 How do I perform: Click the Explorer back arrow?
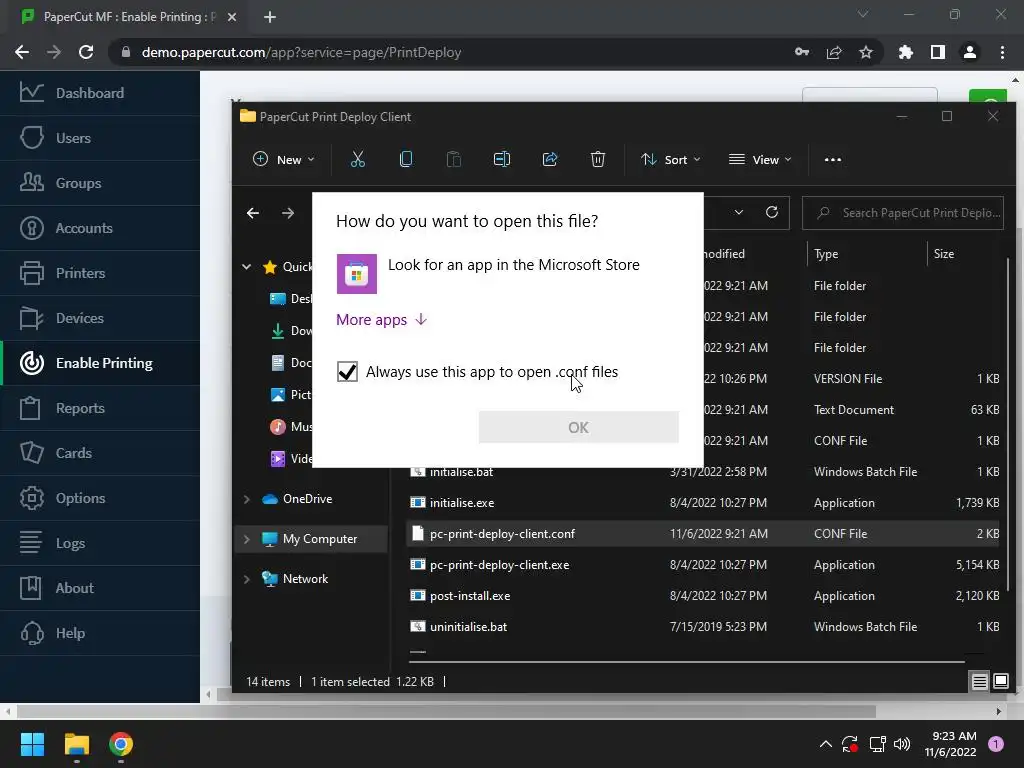pyautogui.click(x=253, y=213)
